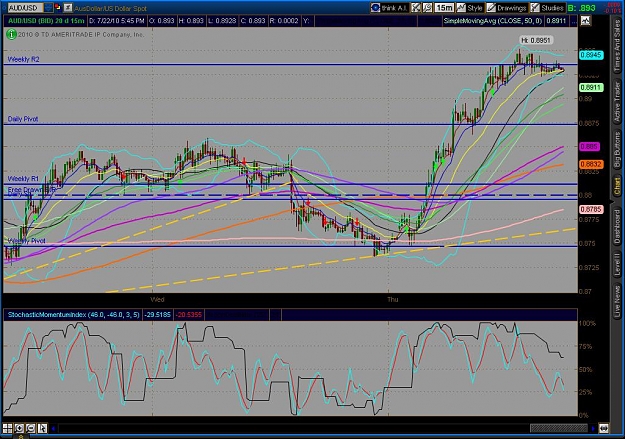This screenshot has height=439, width=625.
Task: Open the Dashboard side tab
Action: tap(617, 226)
